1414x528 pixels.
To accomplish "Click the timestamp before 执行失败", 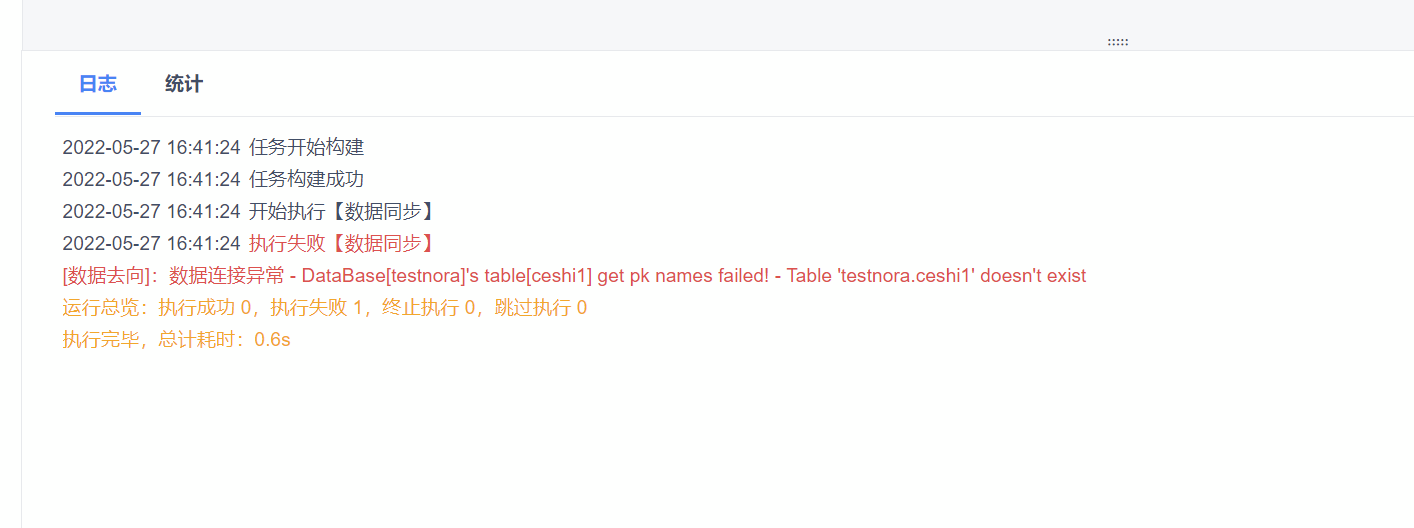I will (151, 244).
